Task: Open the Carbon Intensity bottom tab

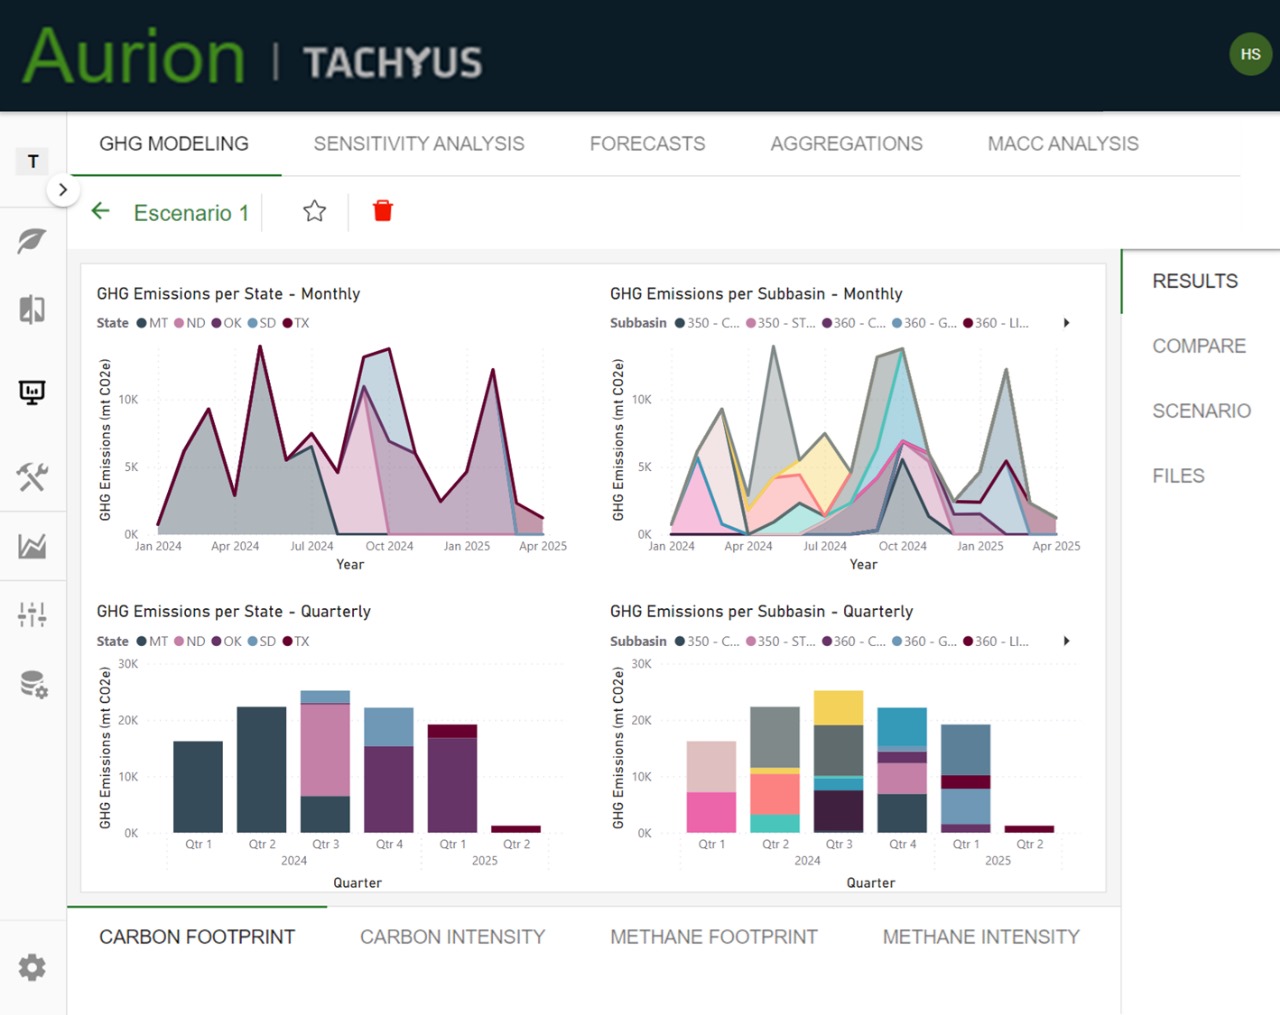Action: click(x=452, y=937)
